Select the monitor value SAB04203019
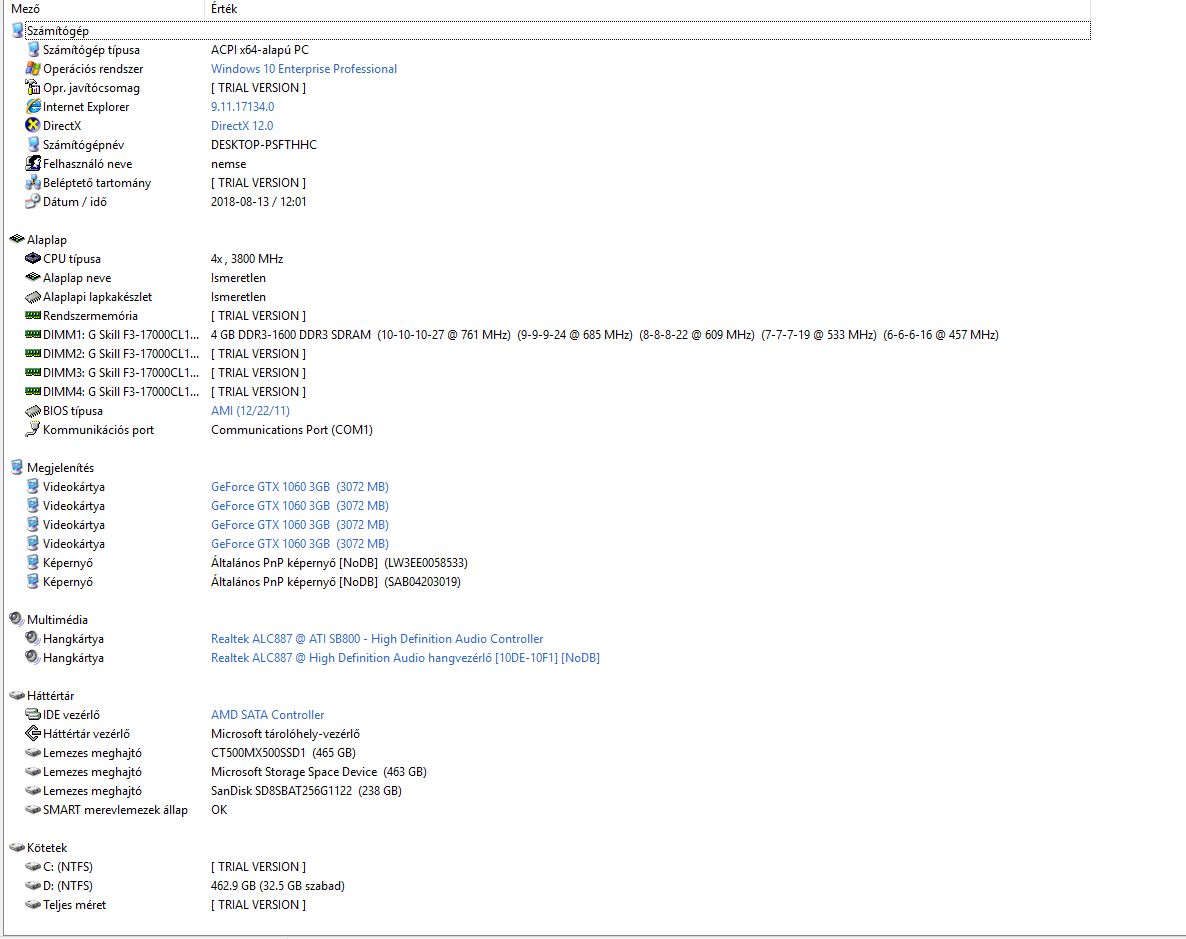 point(335,582)
